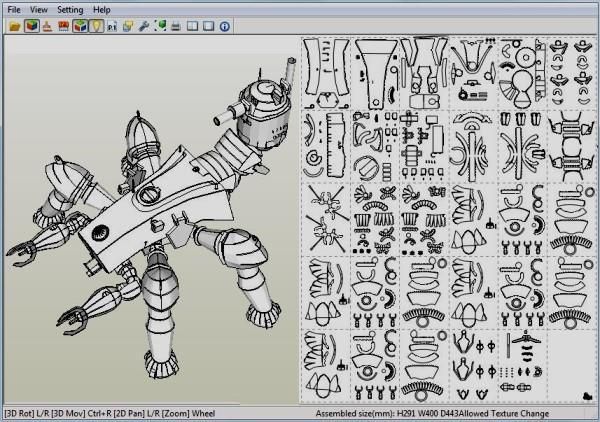Switch to single-pane window layout icon
This screenshot has height=422, width=600.
209,26
